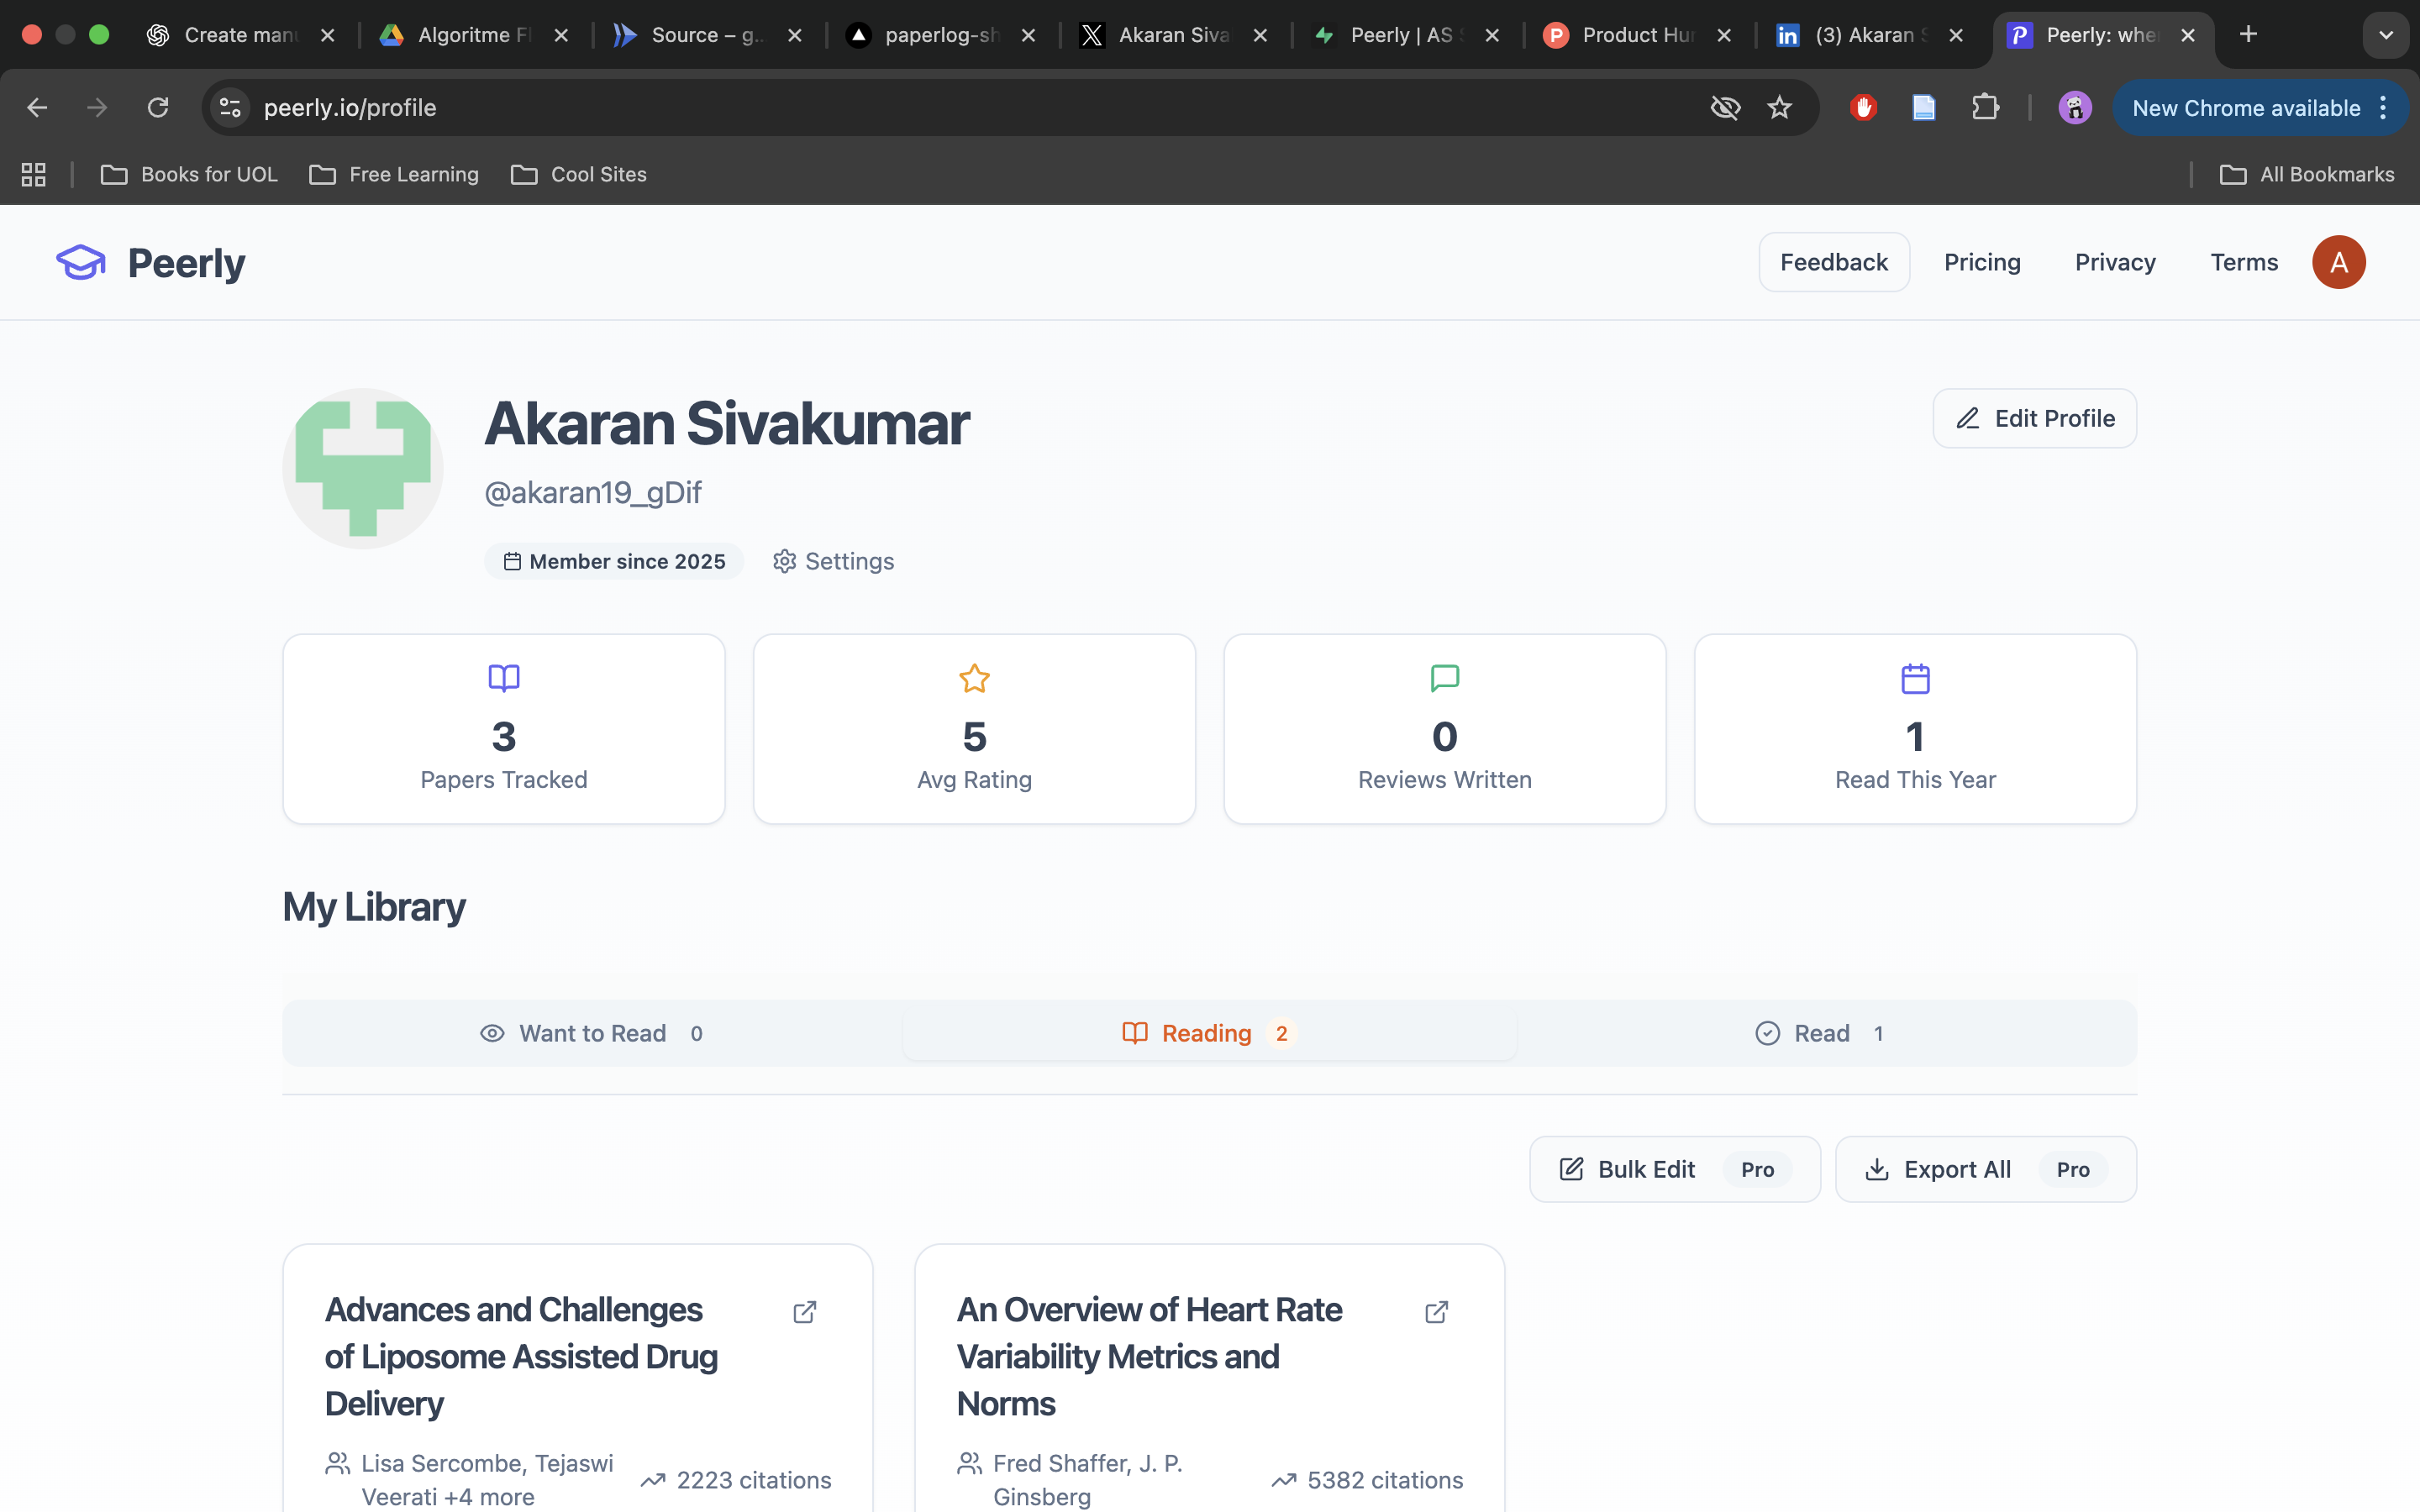Open the Privacy page

tap(2115, 262)
